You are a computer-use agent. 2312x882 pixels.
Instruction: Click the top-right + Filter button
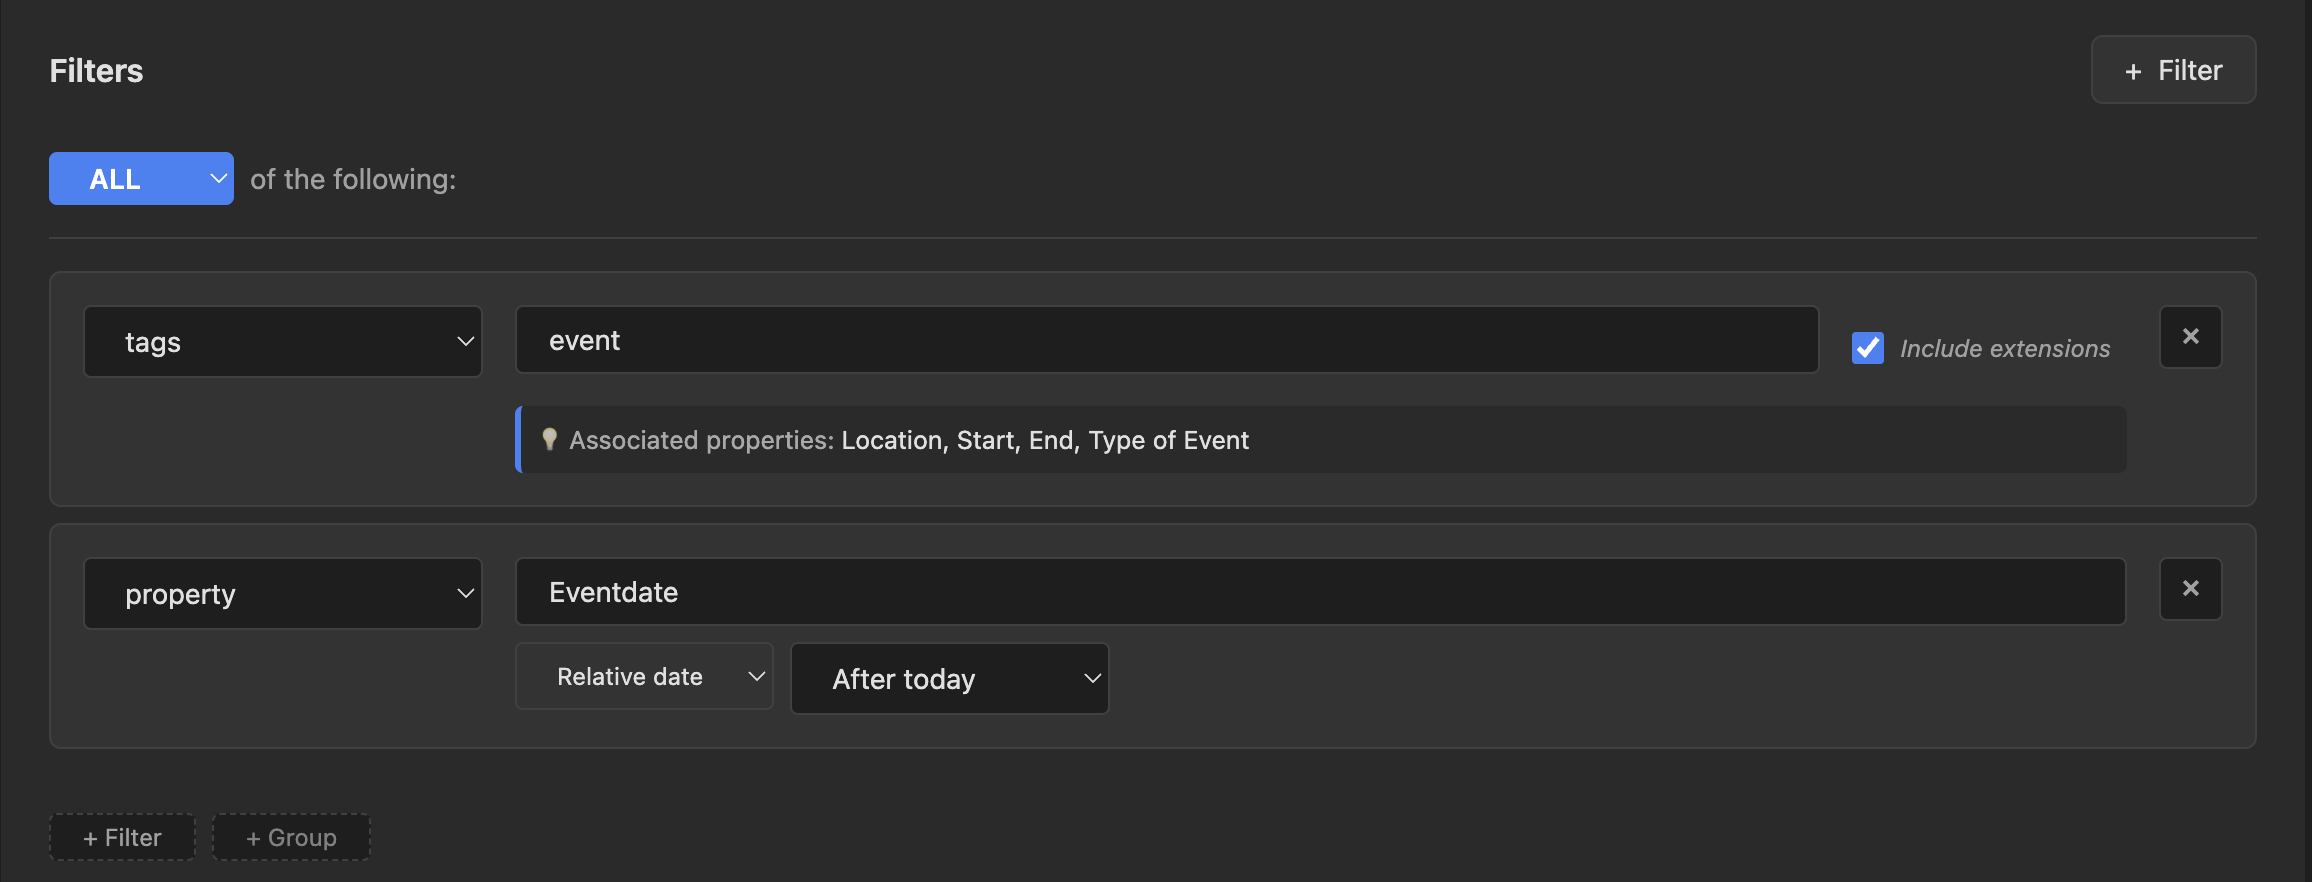[2173, 70]
